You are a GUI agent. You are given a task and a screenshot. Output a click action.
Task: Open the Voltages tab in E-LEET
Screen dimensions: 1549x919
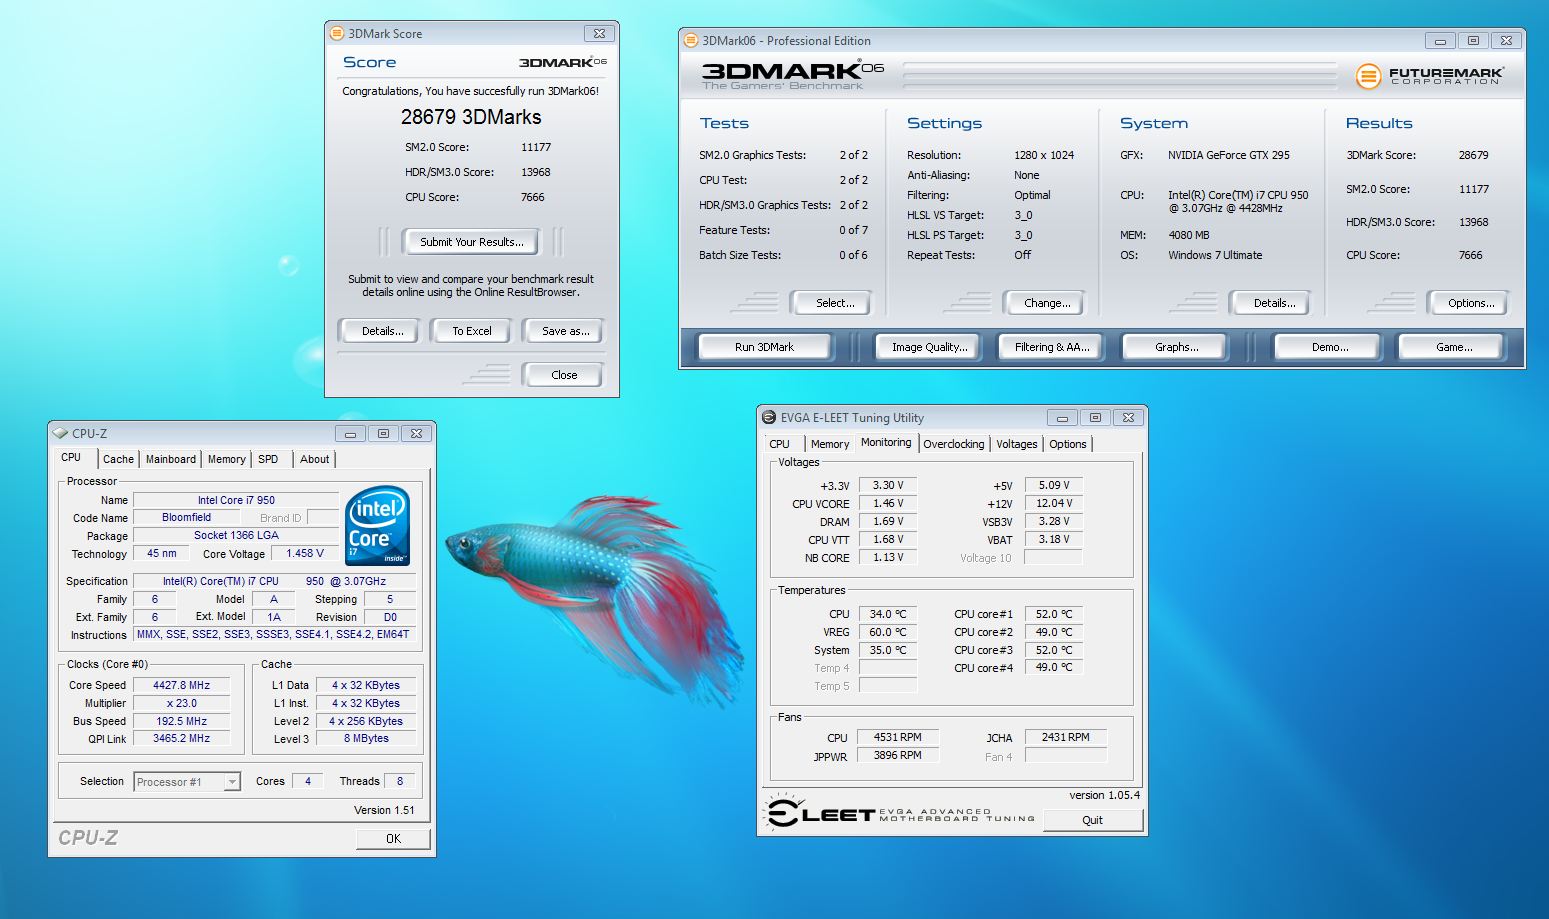pyautogui.click(x=1016, y=444)
